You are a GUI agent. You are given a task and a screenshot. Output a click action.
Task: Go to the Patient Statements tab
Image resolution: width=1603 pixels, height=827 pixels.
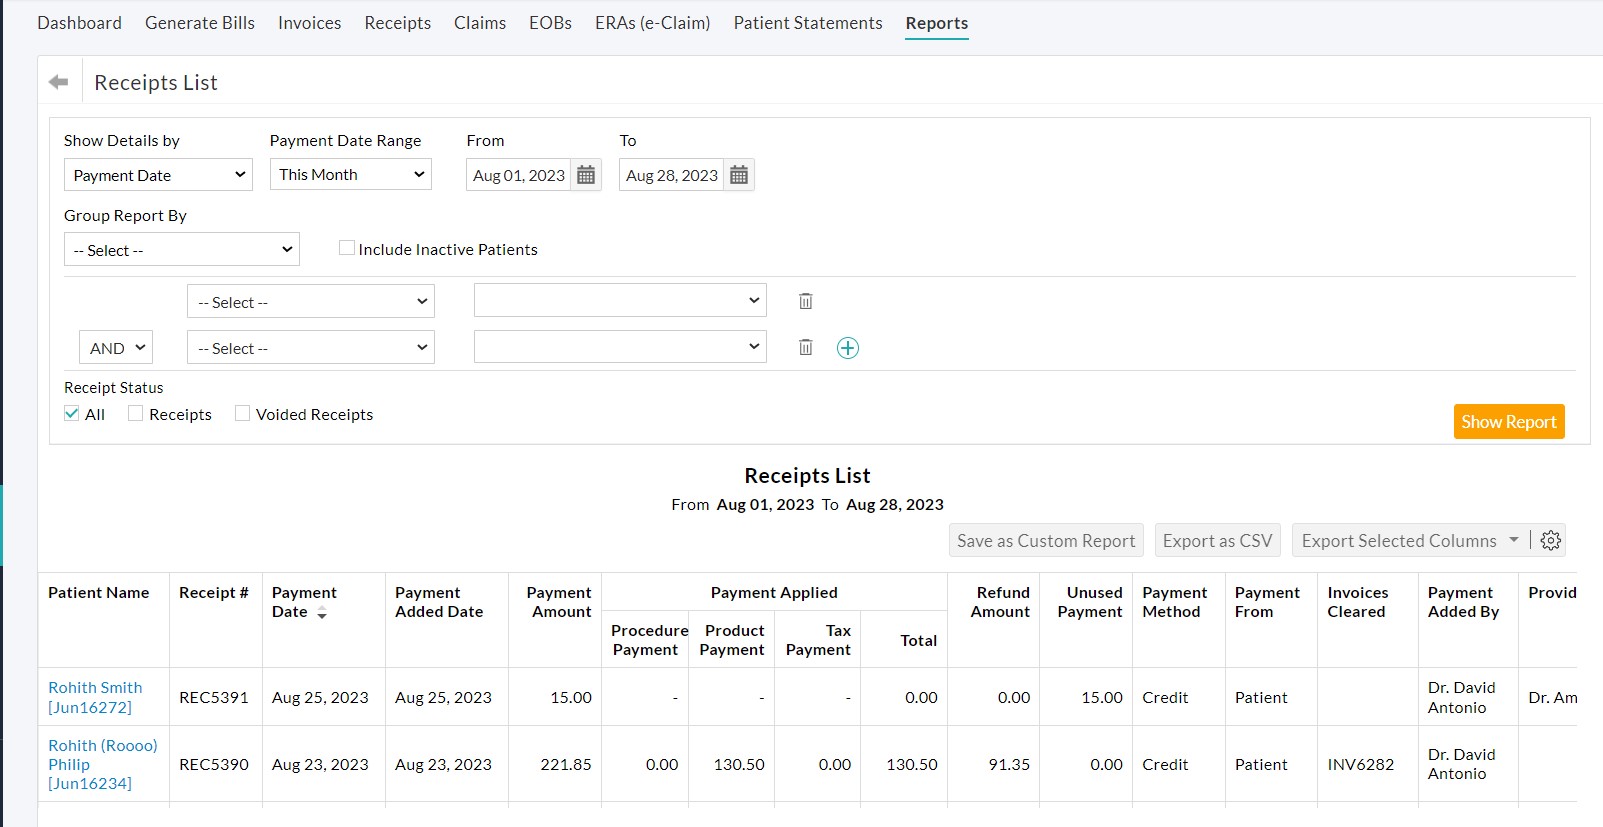[807, 23]
